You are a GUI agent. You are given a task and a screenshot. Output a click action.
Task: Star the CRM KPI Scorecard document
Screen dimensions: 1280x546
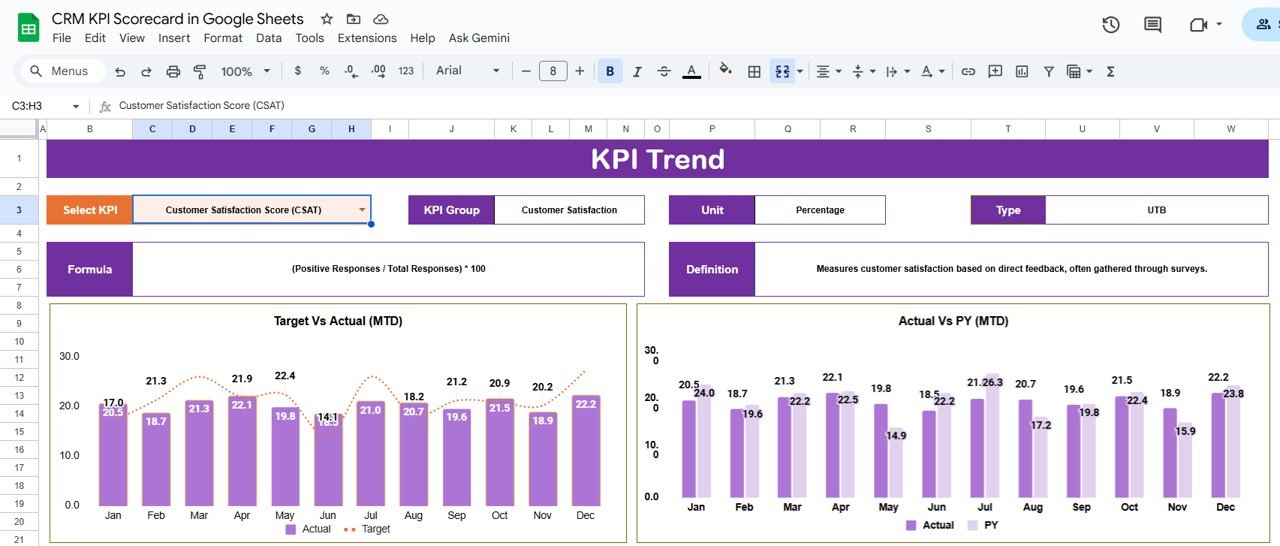click(x=326, y=19)
